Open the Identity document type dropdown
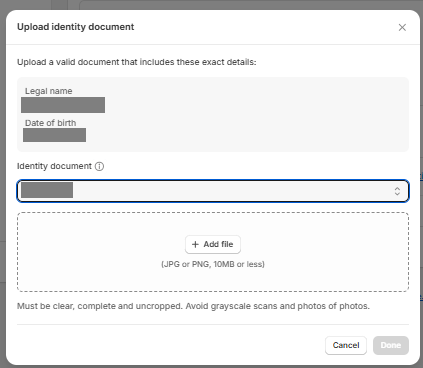 click(x=213, y=191)
